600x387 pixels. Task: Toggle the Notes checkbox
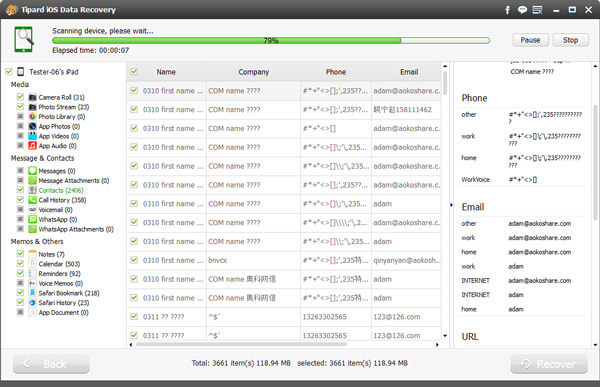pyautogui.click(x=20, y=254)
